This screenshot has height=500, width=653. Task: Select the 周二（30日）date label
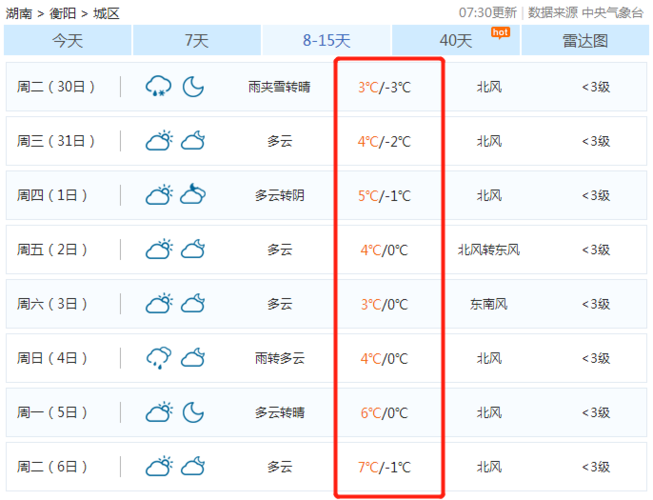[x=56, y=87]
